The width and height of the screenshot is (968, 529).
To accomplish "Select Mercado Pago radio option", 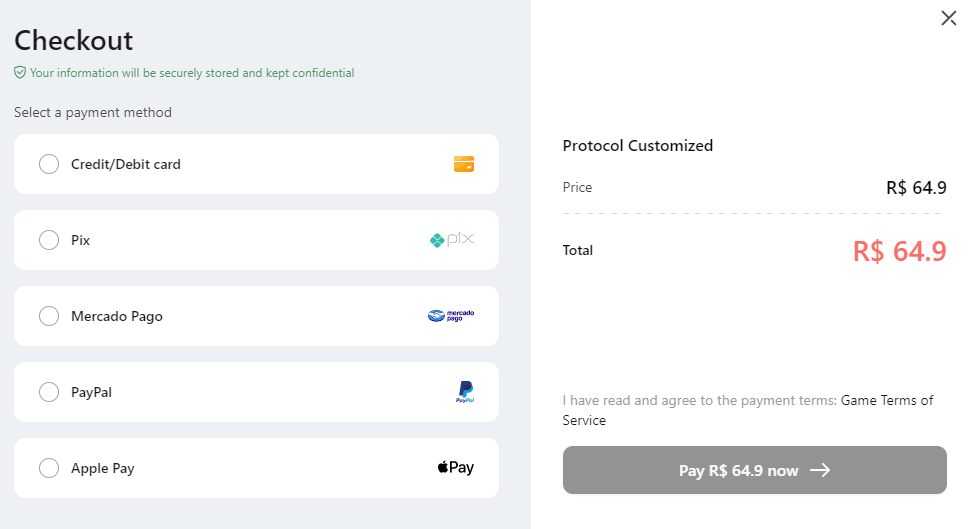I will [x=49, y=316].
